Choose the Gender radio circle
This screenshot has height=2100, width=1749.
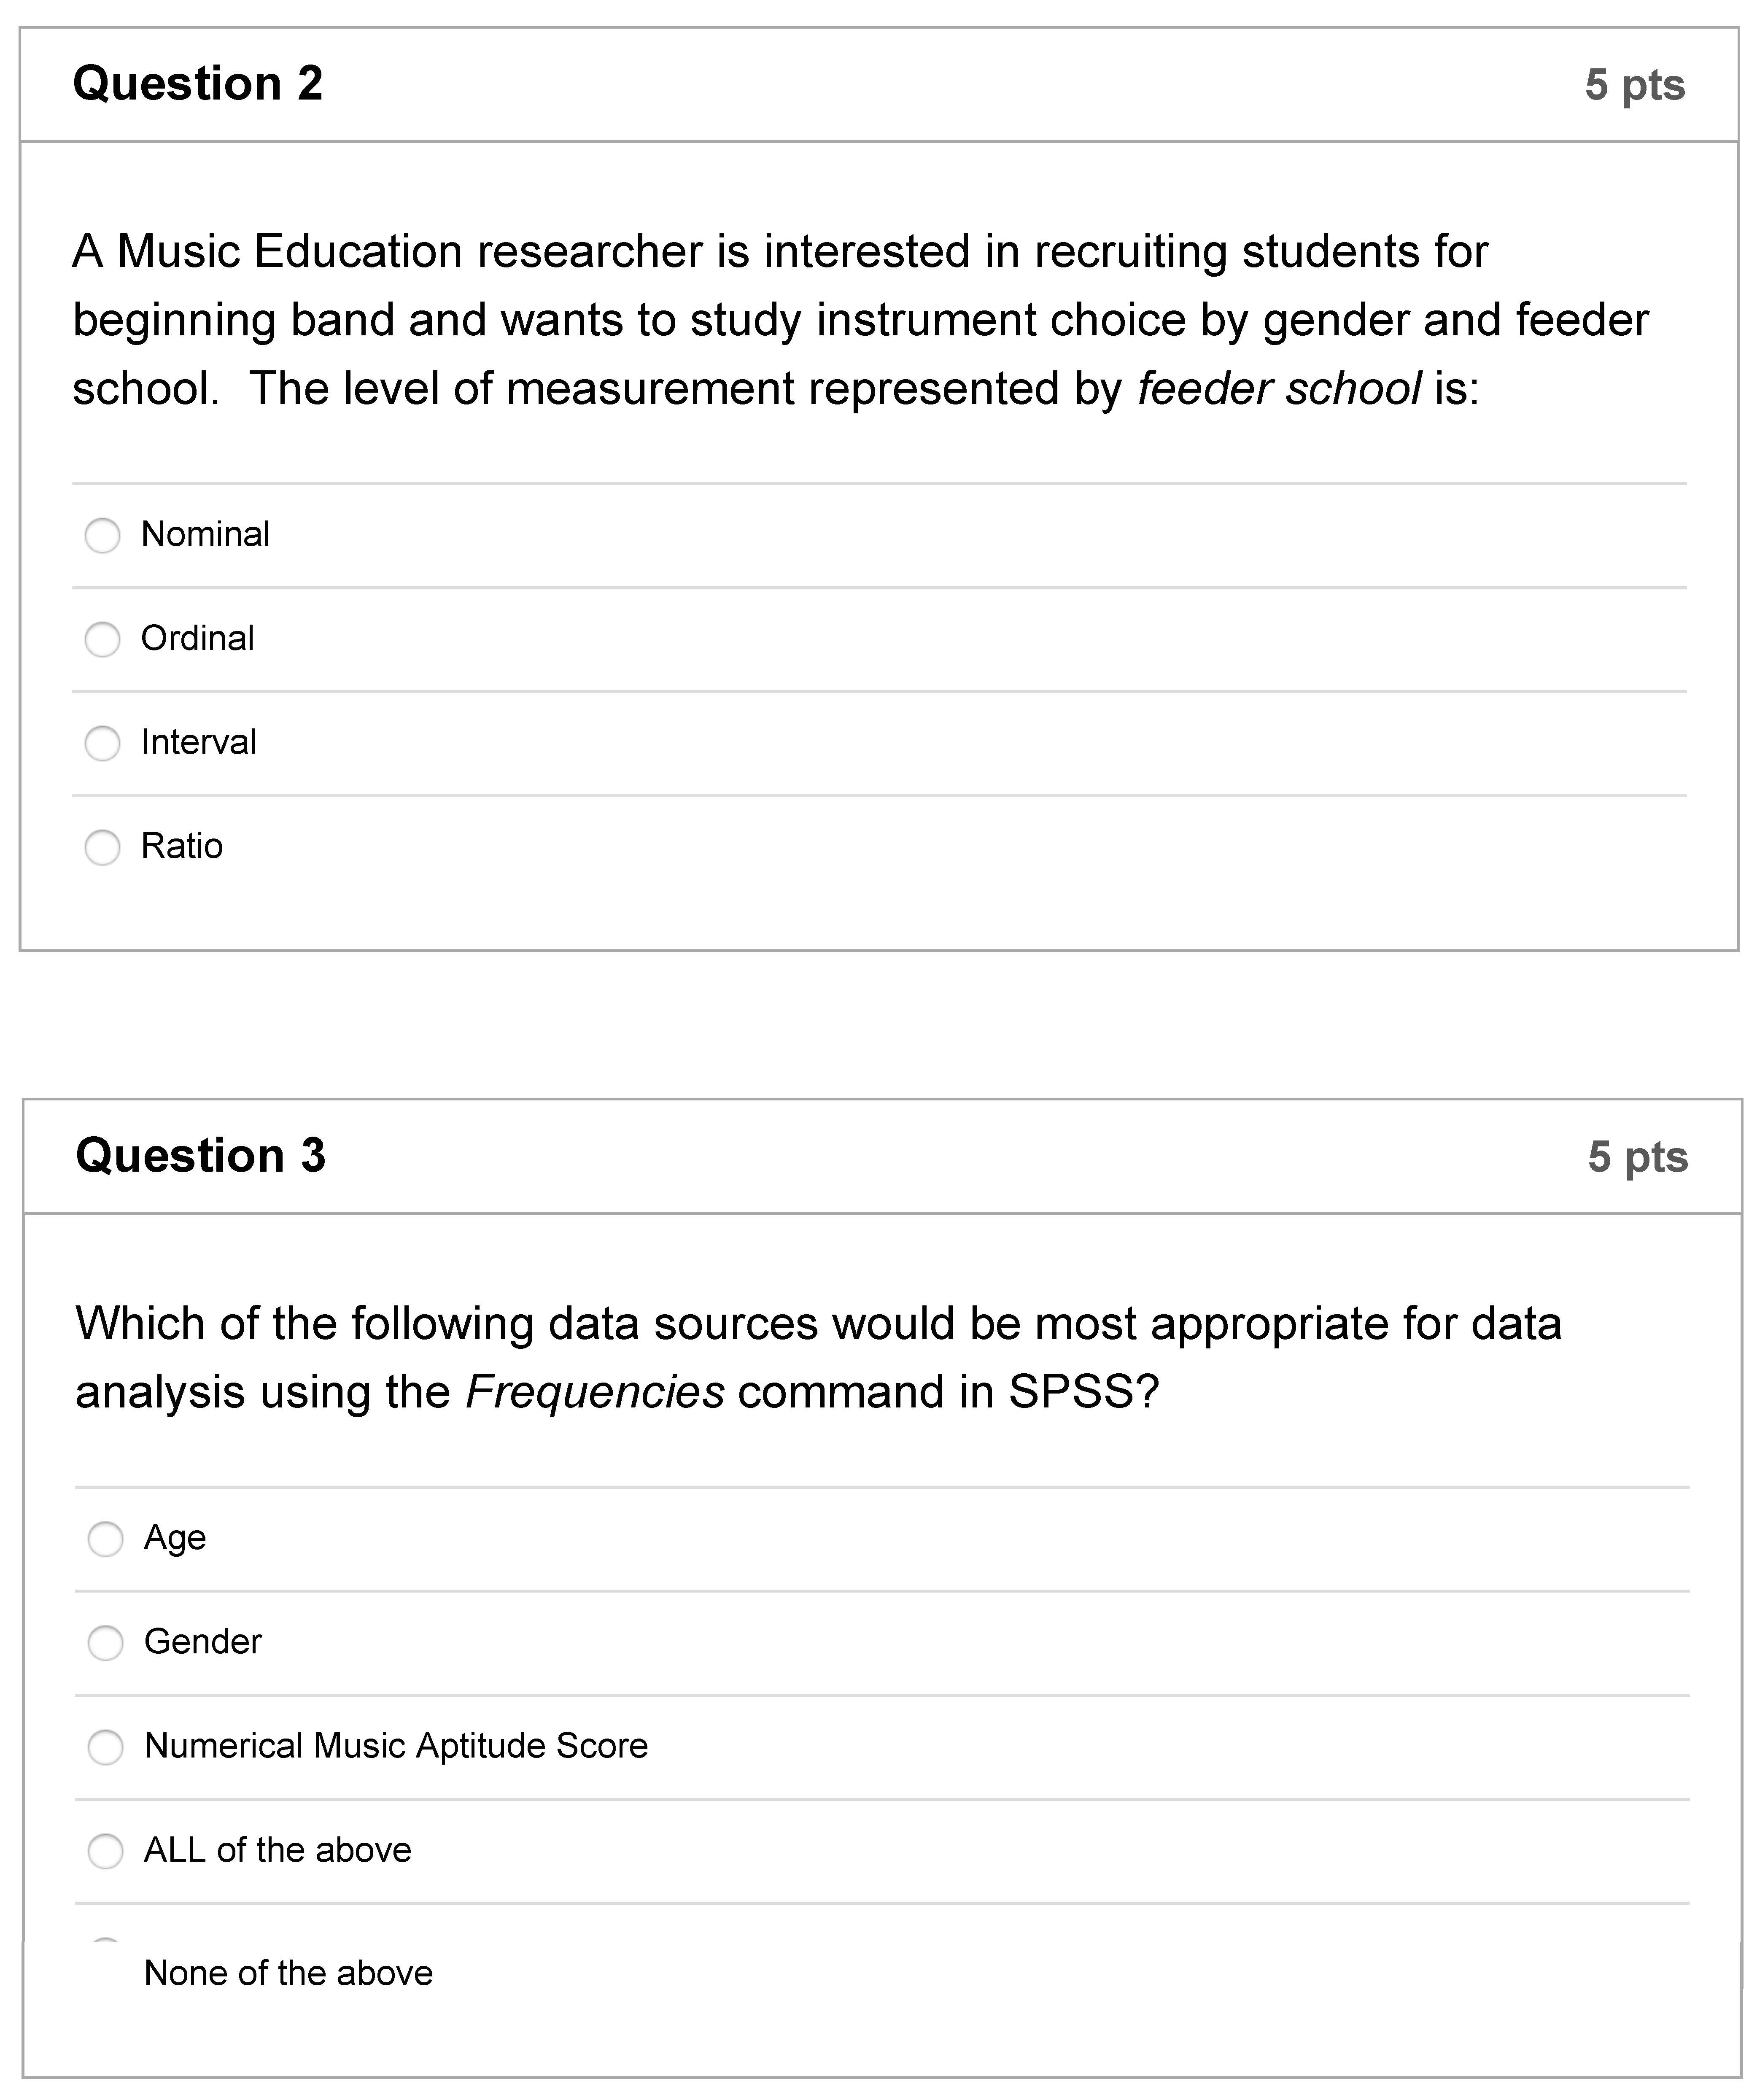pos(105,1642)
